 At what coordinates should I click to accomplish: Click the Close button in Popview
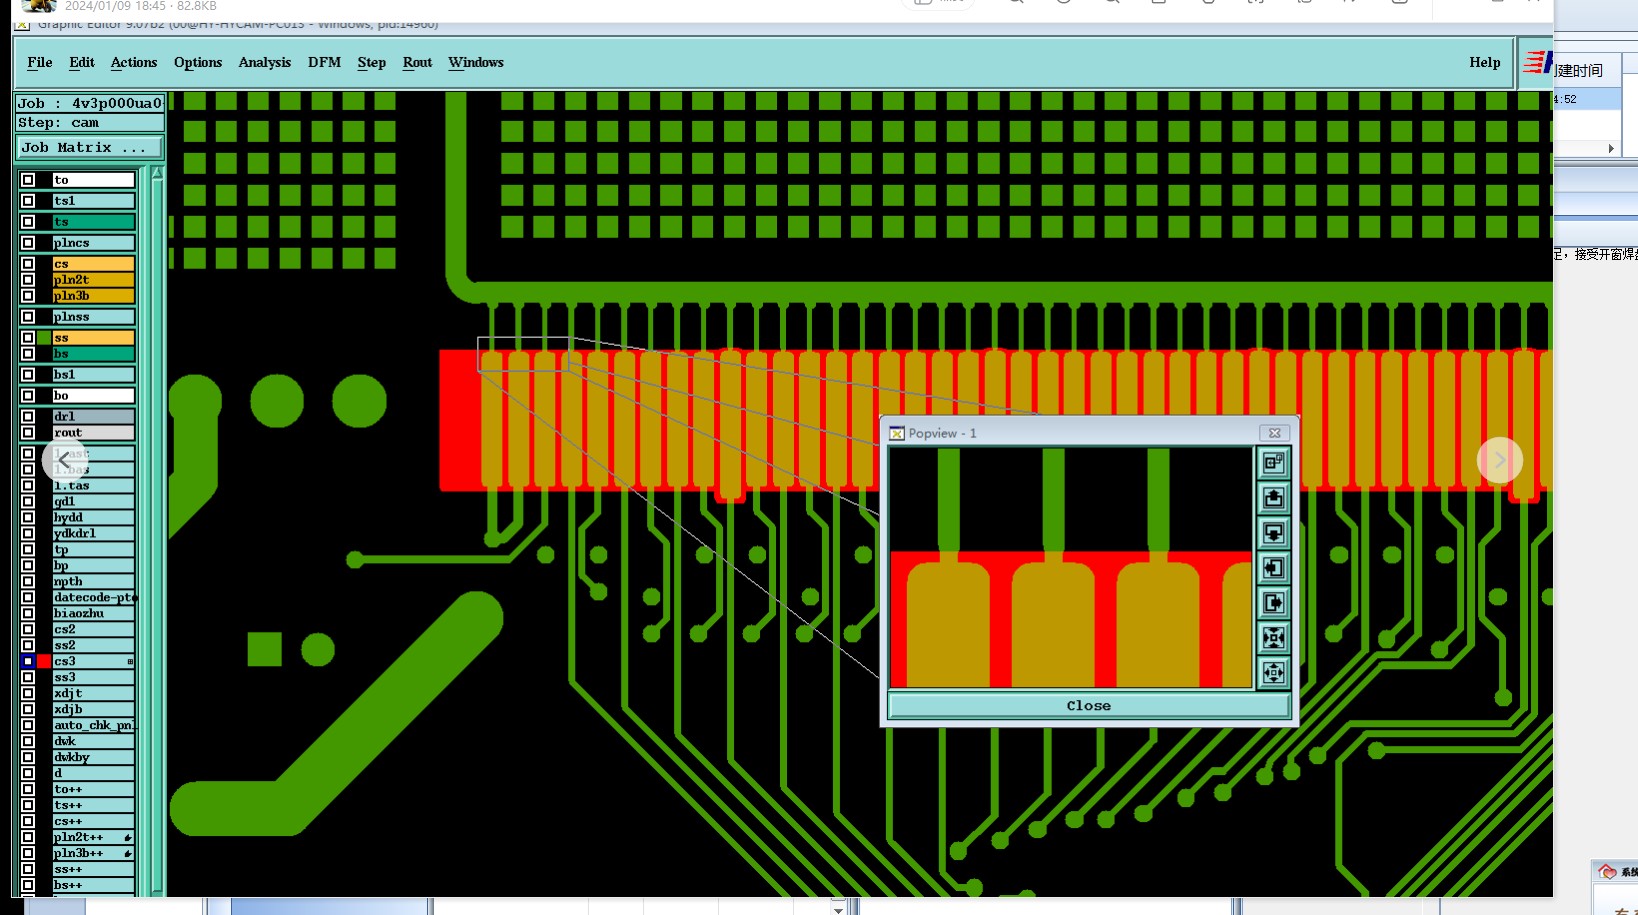1088,705
